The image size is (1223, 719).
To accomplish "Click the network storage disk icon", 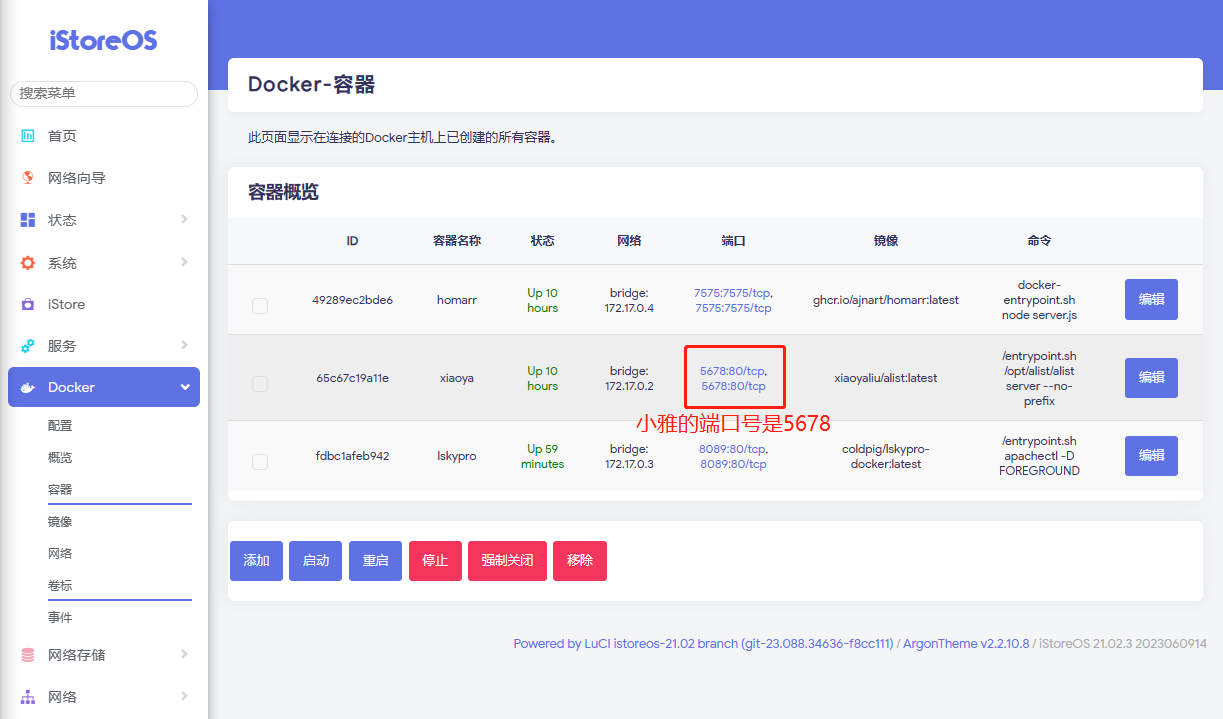I will [28, 655].
